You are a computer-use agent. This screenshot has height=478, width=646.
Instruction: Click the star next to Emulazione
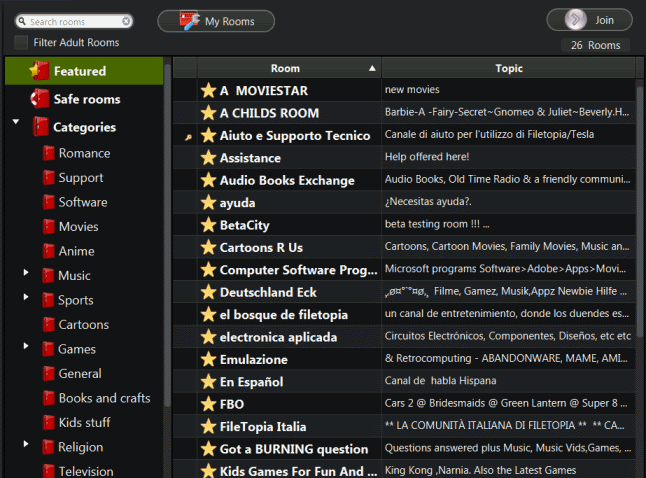pyautogui.click(x=208, y=359)
